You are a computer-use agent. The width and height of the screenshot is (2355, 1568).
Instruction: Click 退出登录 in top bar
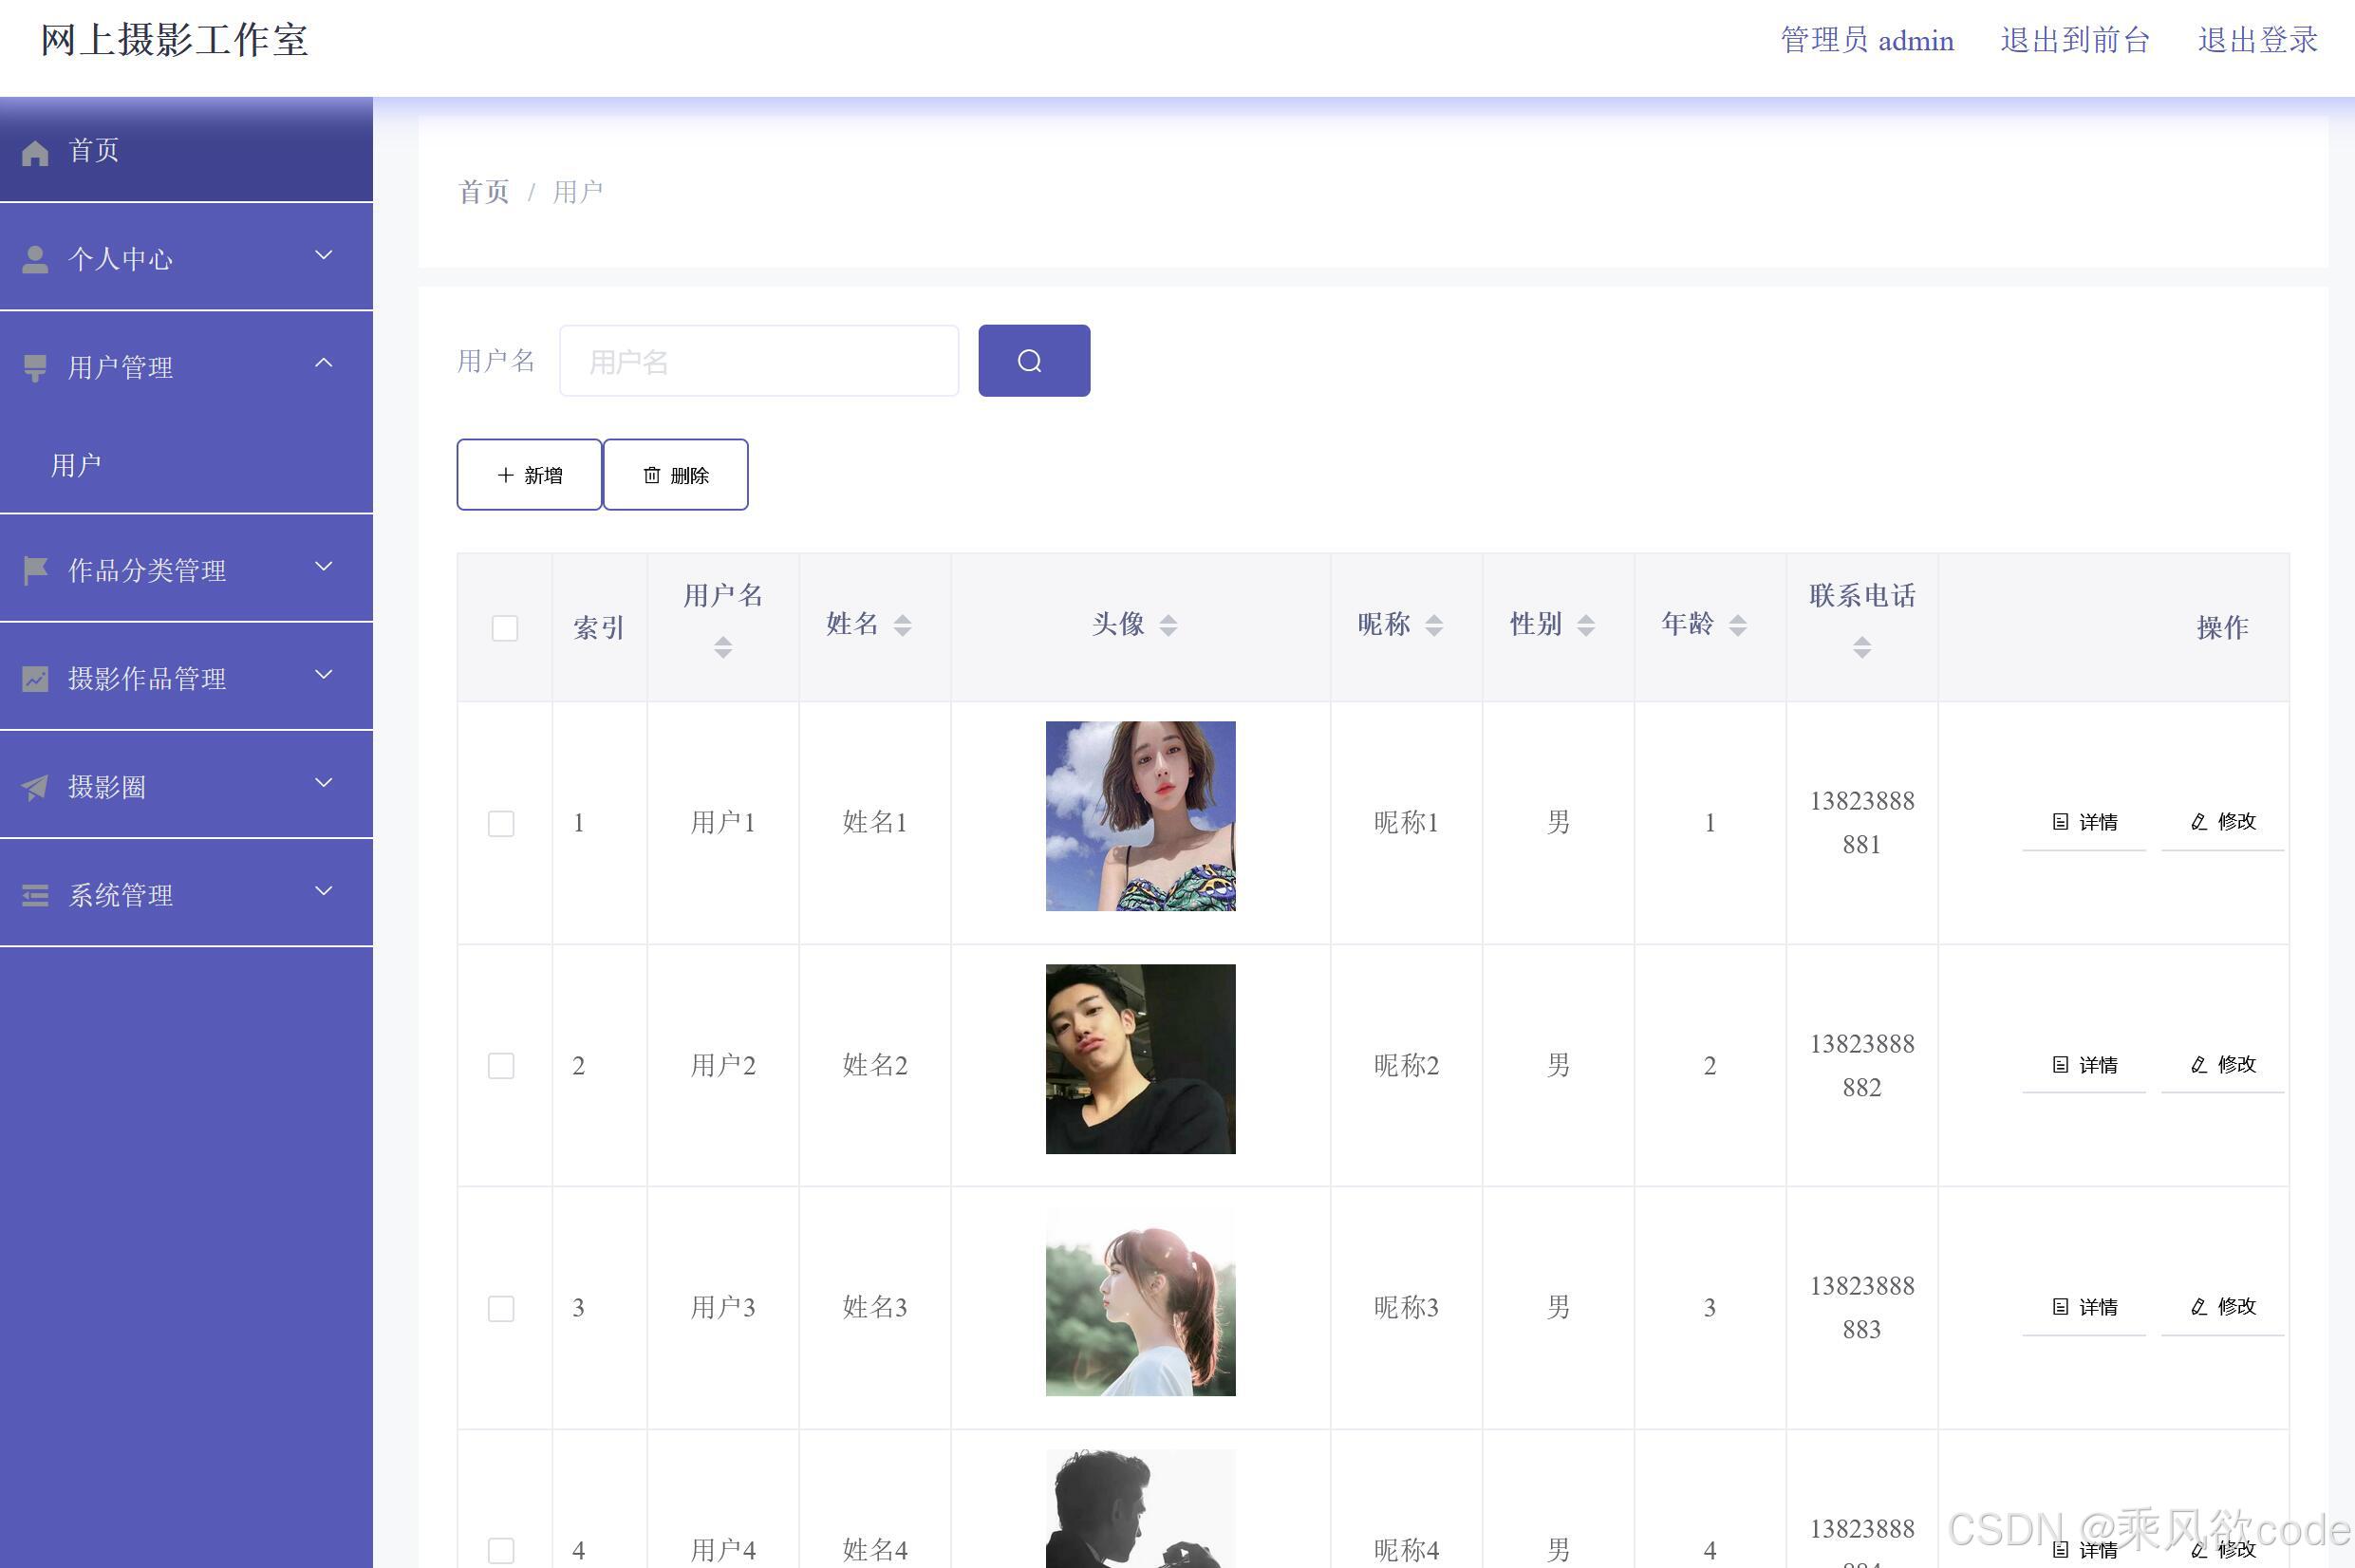point(2257,40)
